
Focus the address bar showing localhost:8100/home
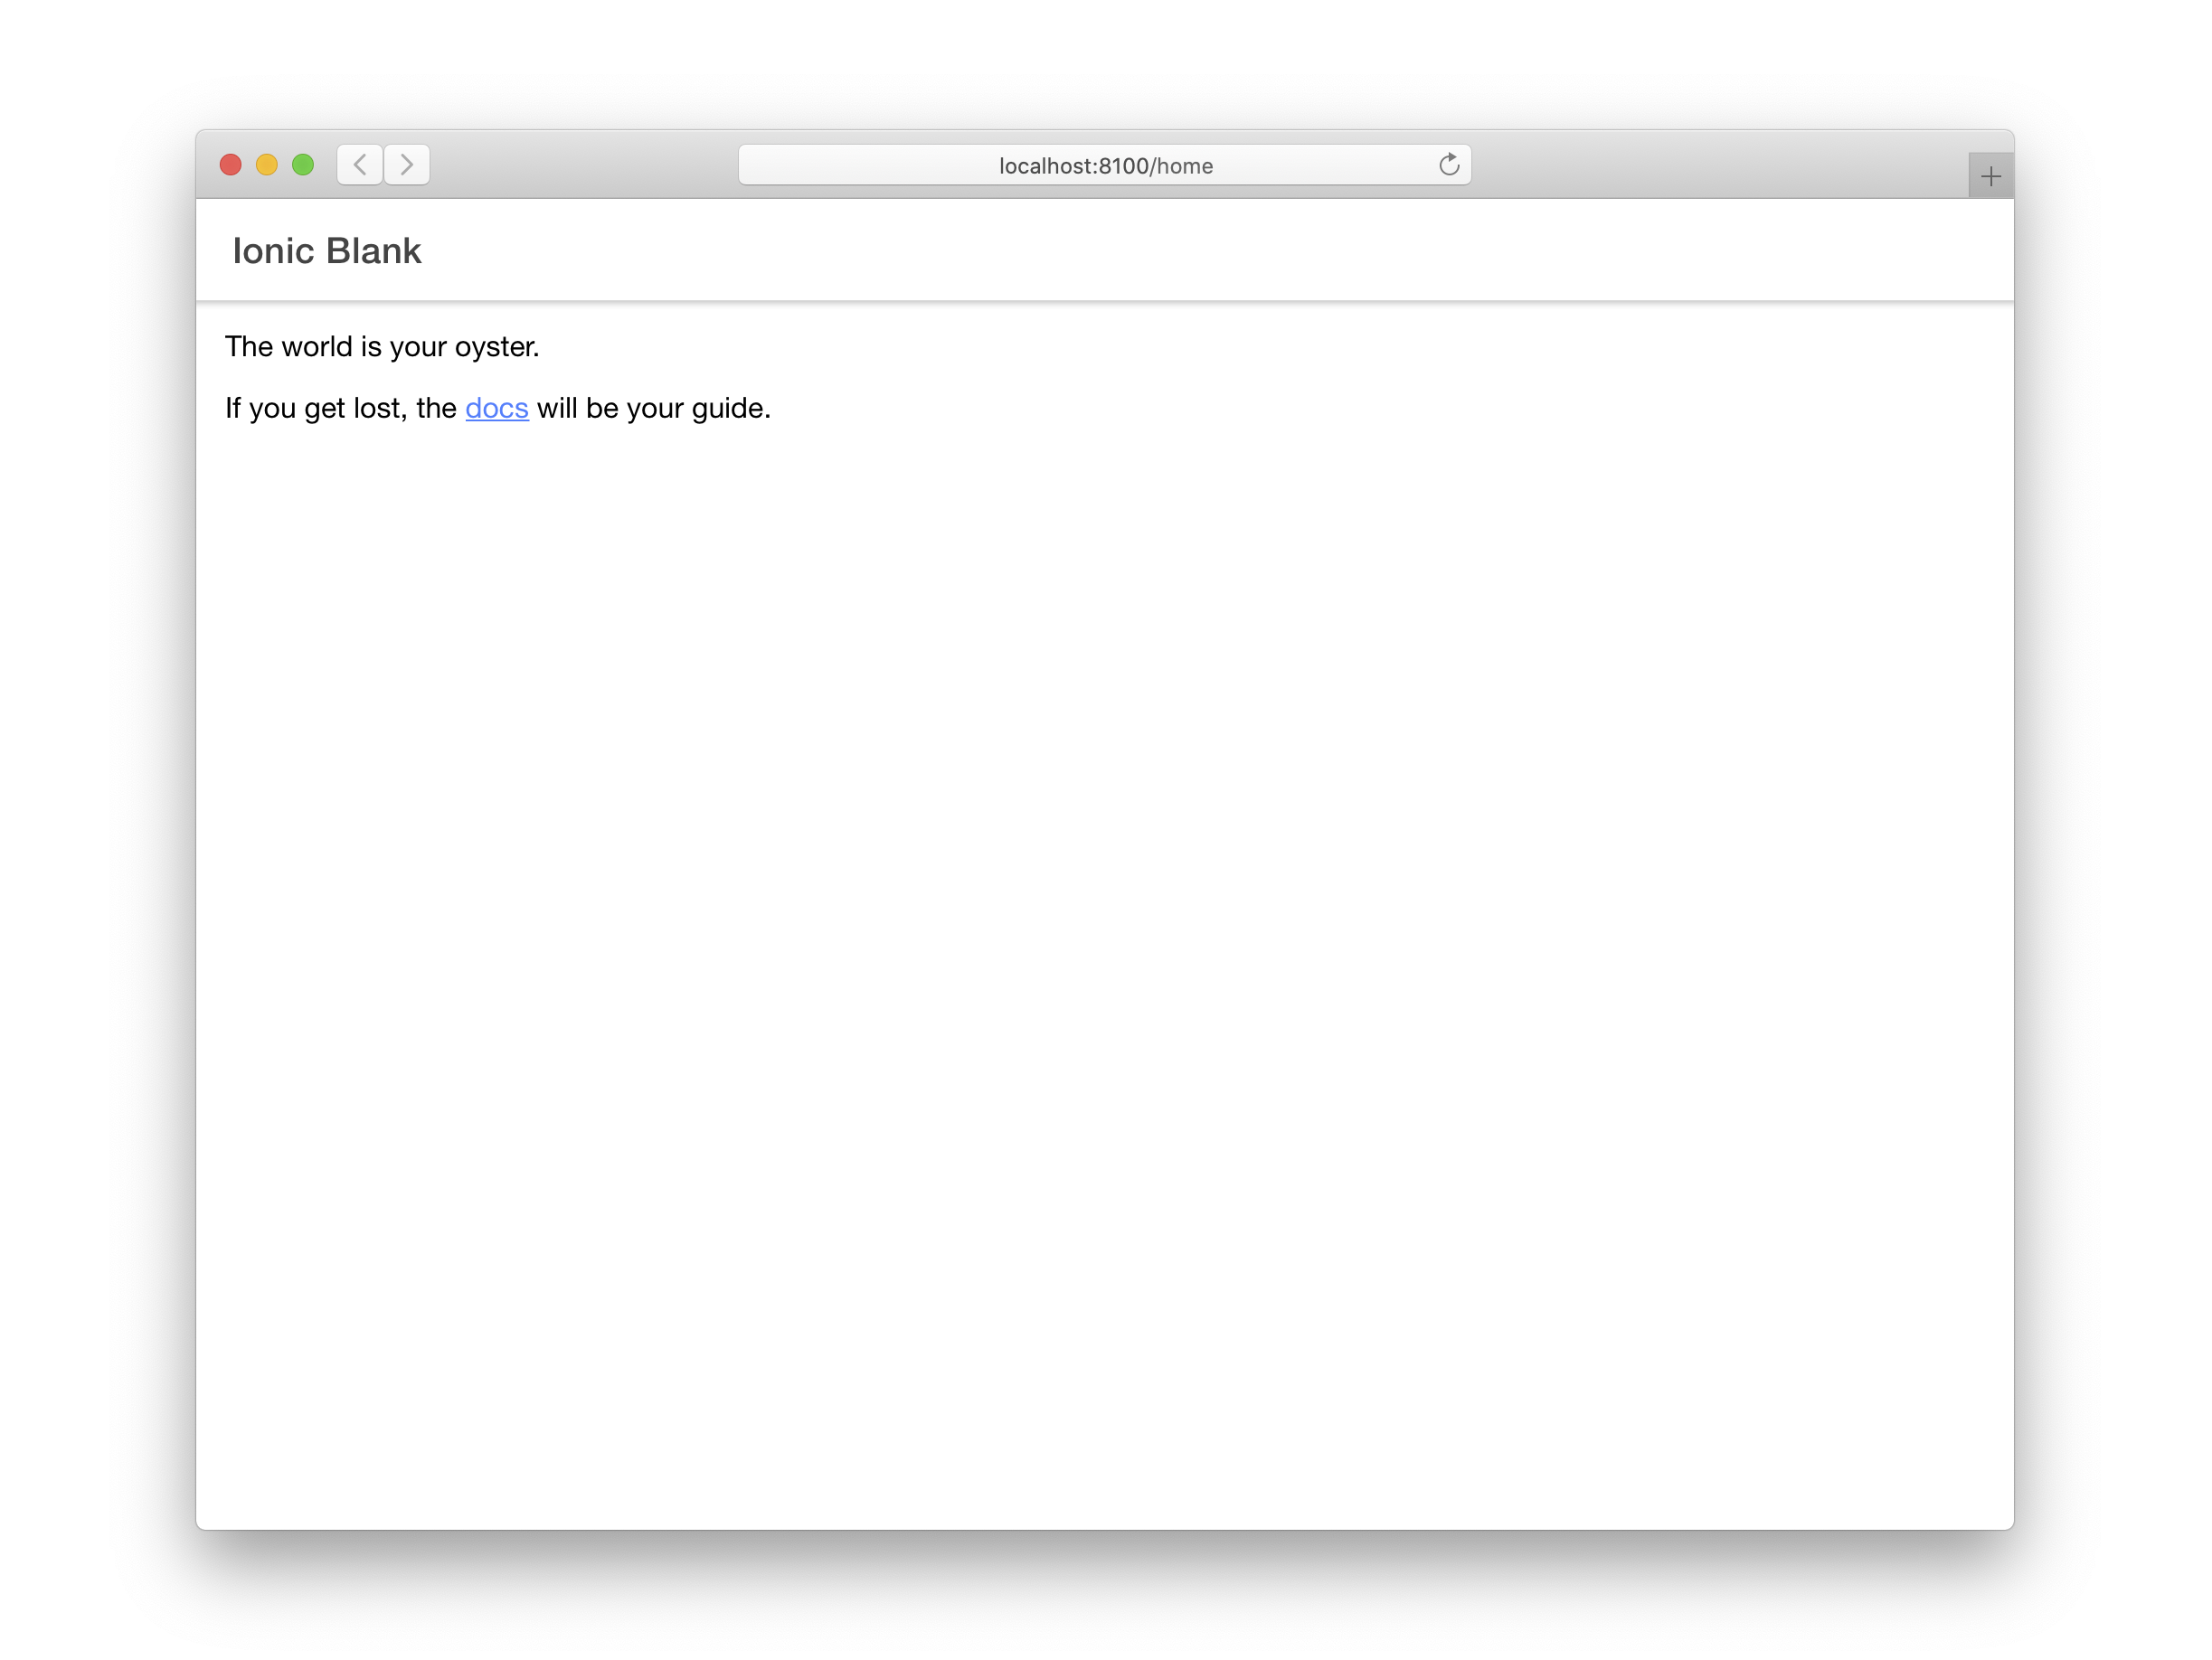pos(1103,165)
